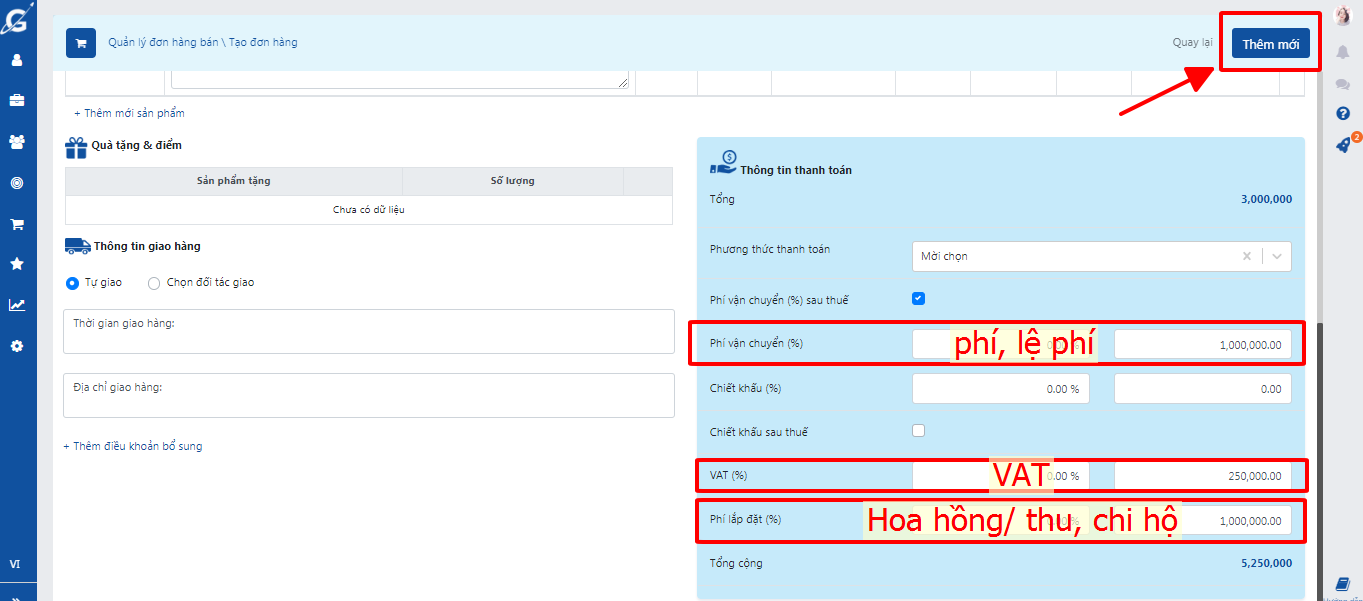Open the settings gear sidebar icon
The width and height of the screenshot is (1363, 601).
pyautogui.click(x=17, y=346)
